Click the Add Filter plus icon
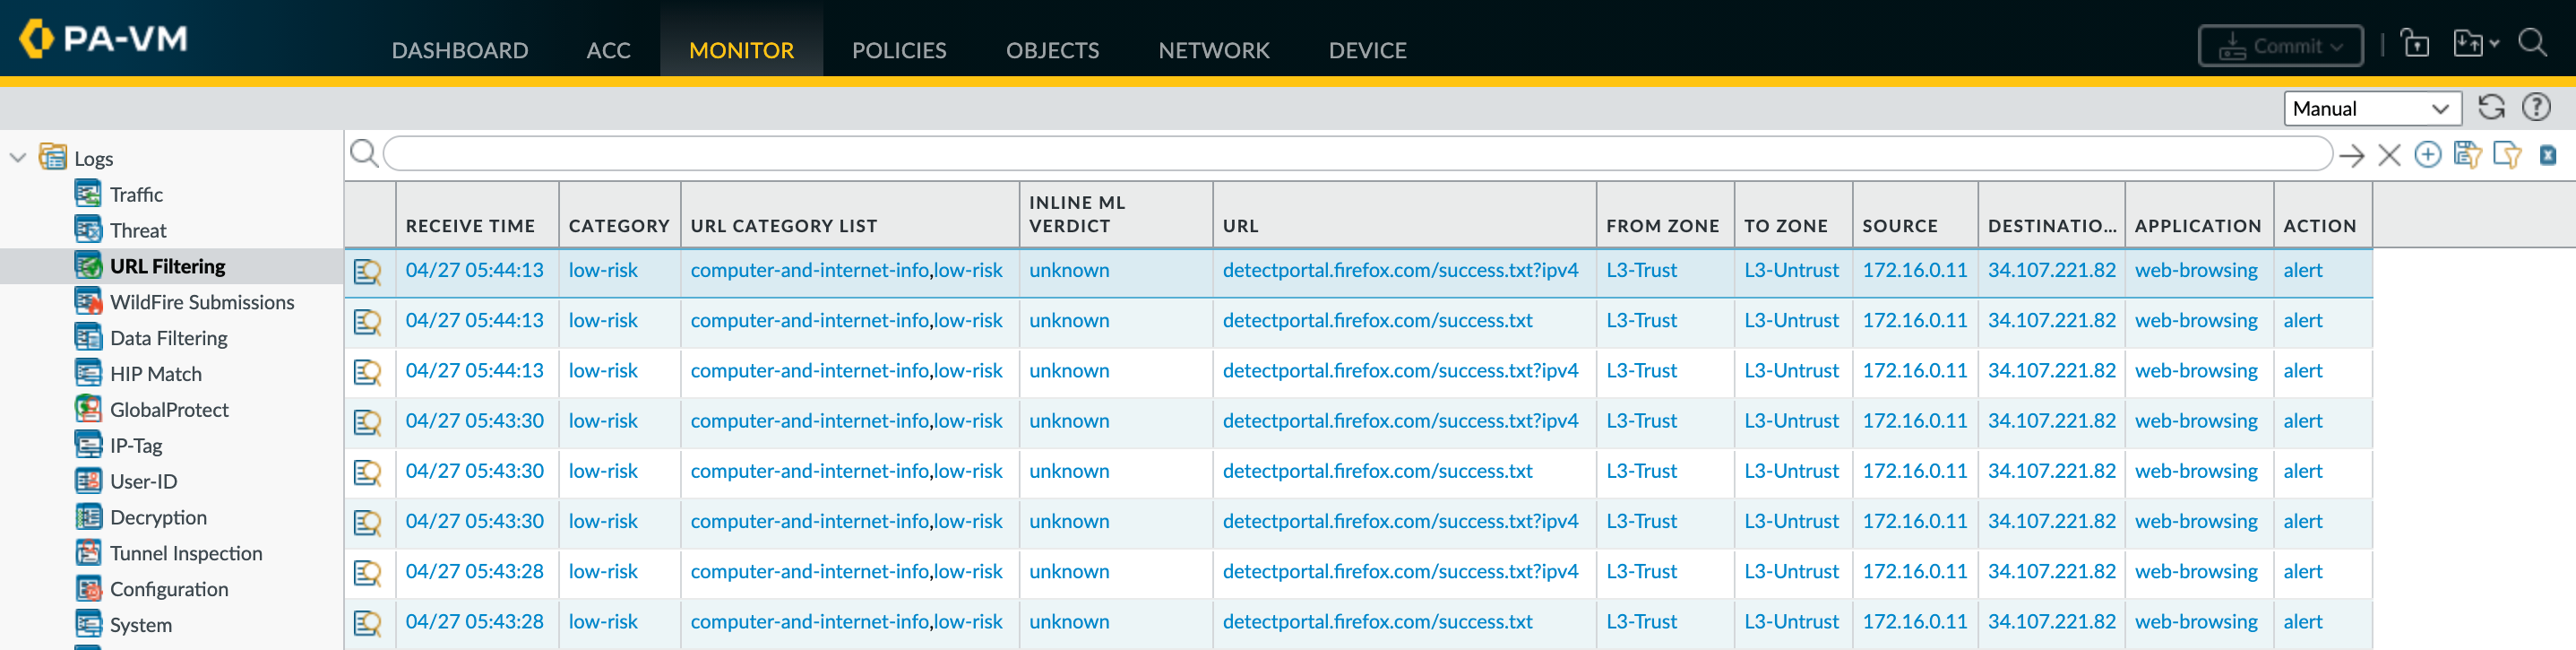The height and width of the screenshot is (650, 2576). [x=2427, y=154]
